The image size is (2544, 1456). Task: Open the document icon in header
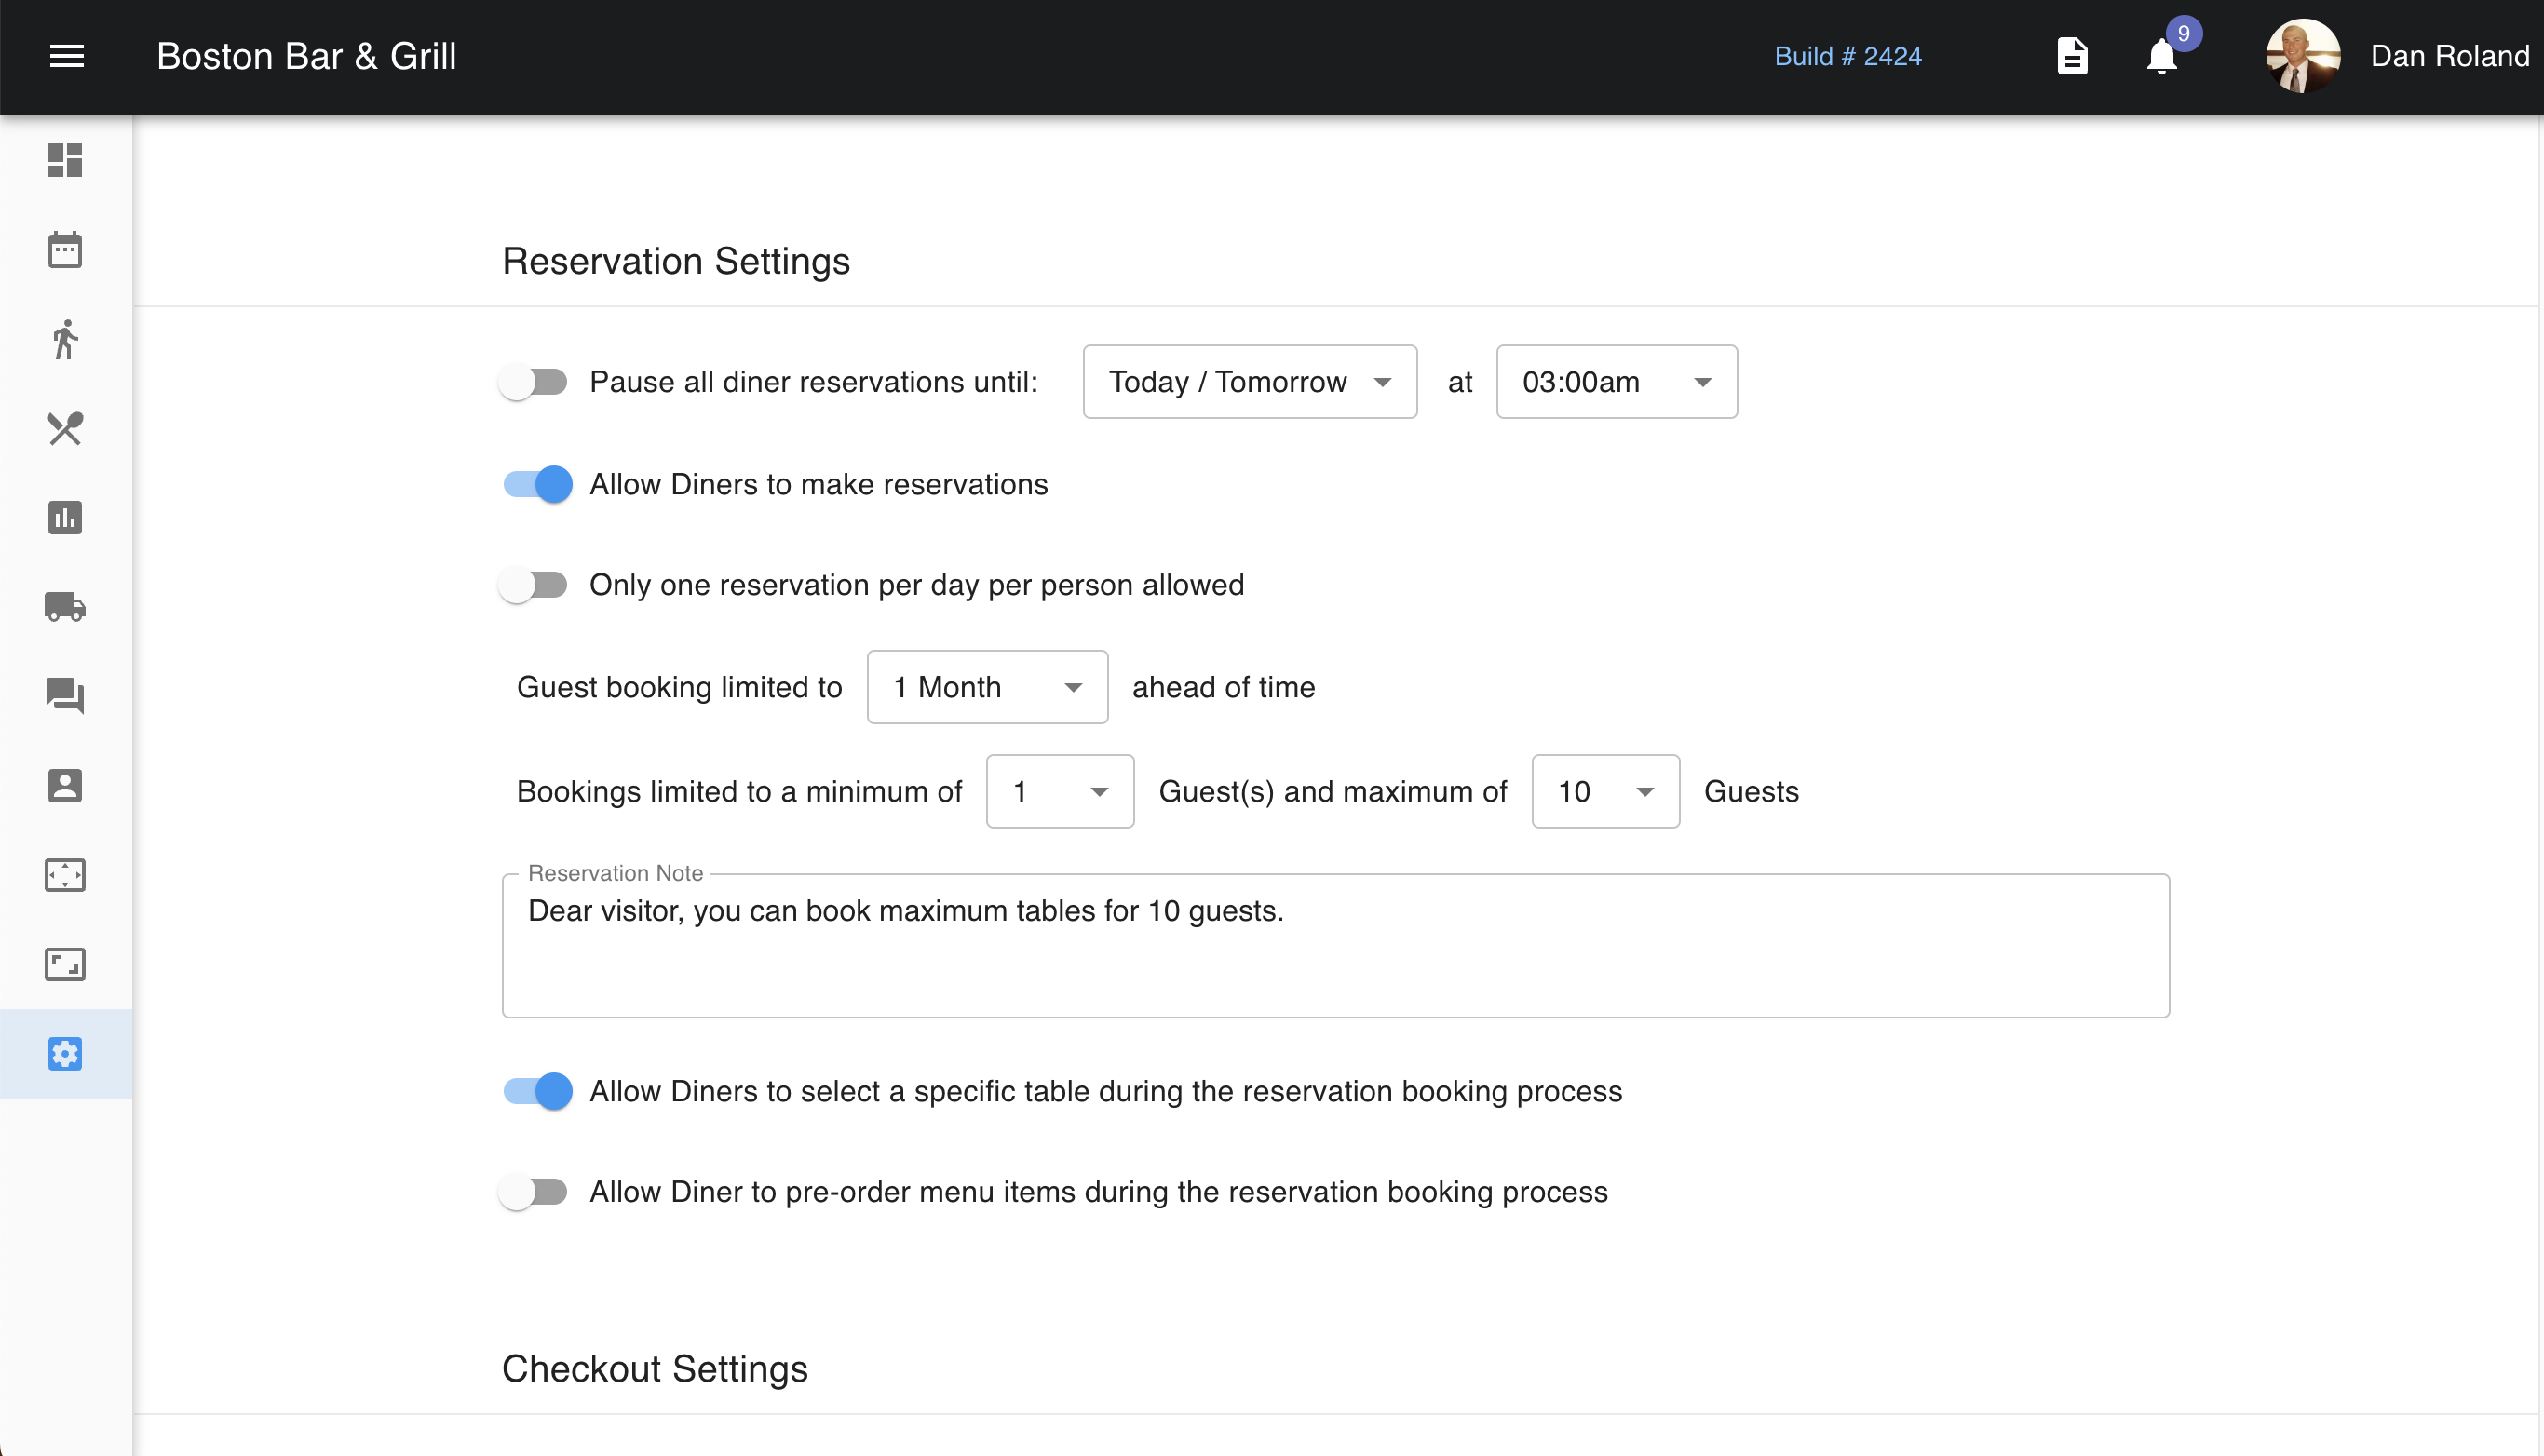pos(2072,56)
